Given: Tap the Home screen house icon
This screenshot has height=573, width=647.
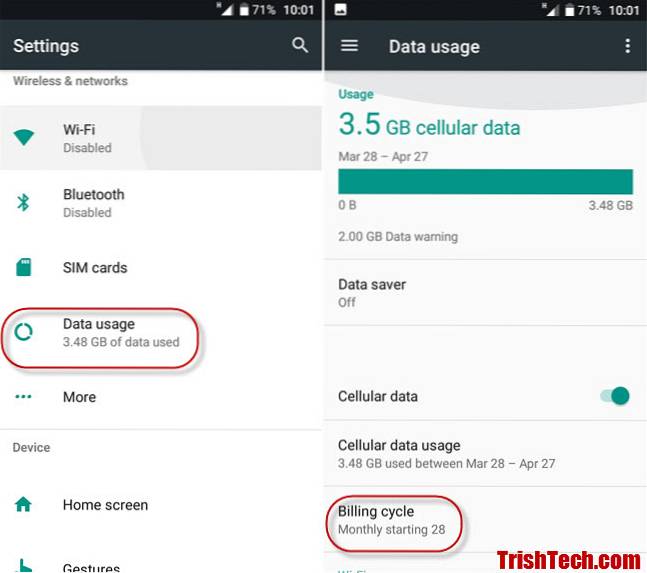Looking at the screenshot, I should [23, 504].
